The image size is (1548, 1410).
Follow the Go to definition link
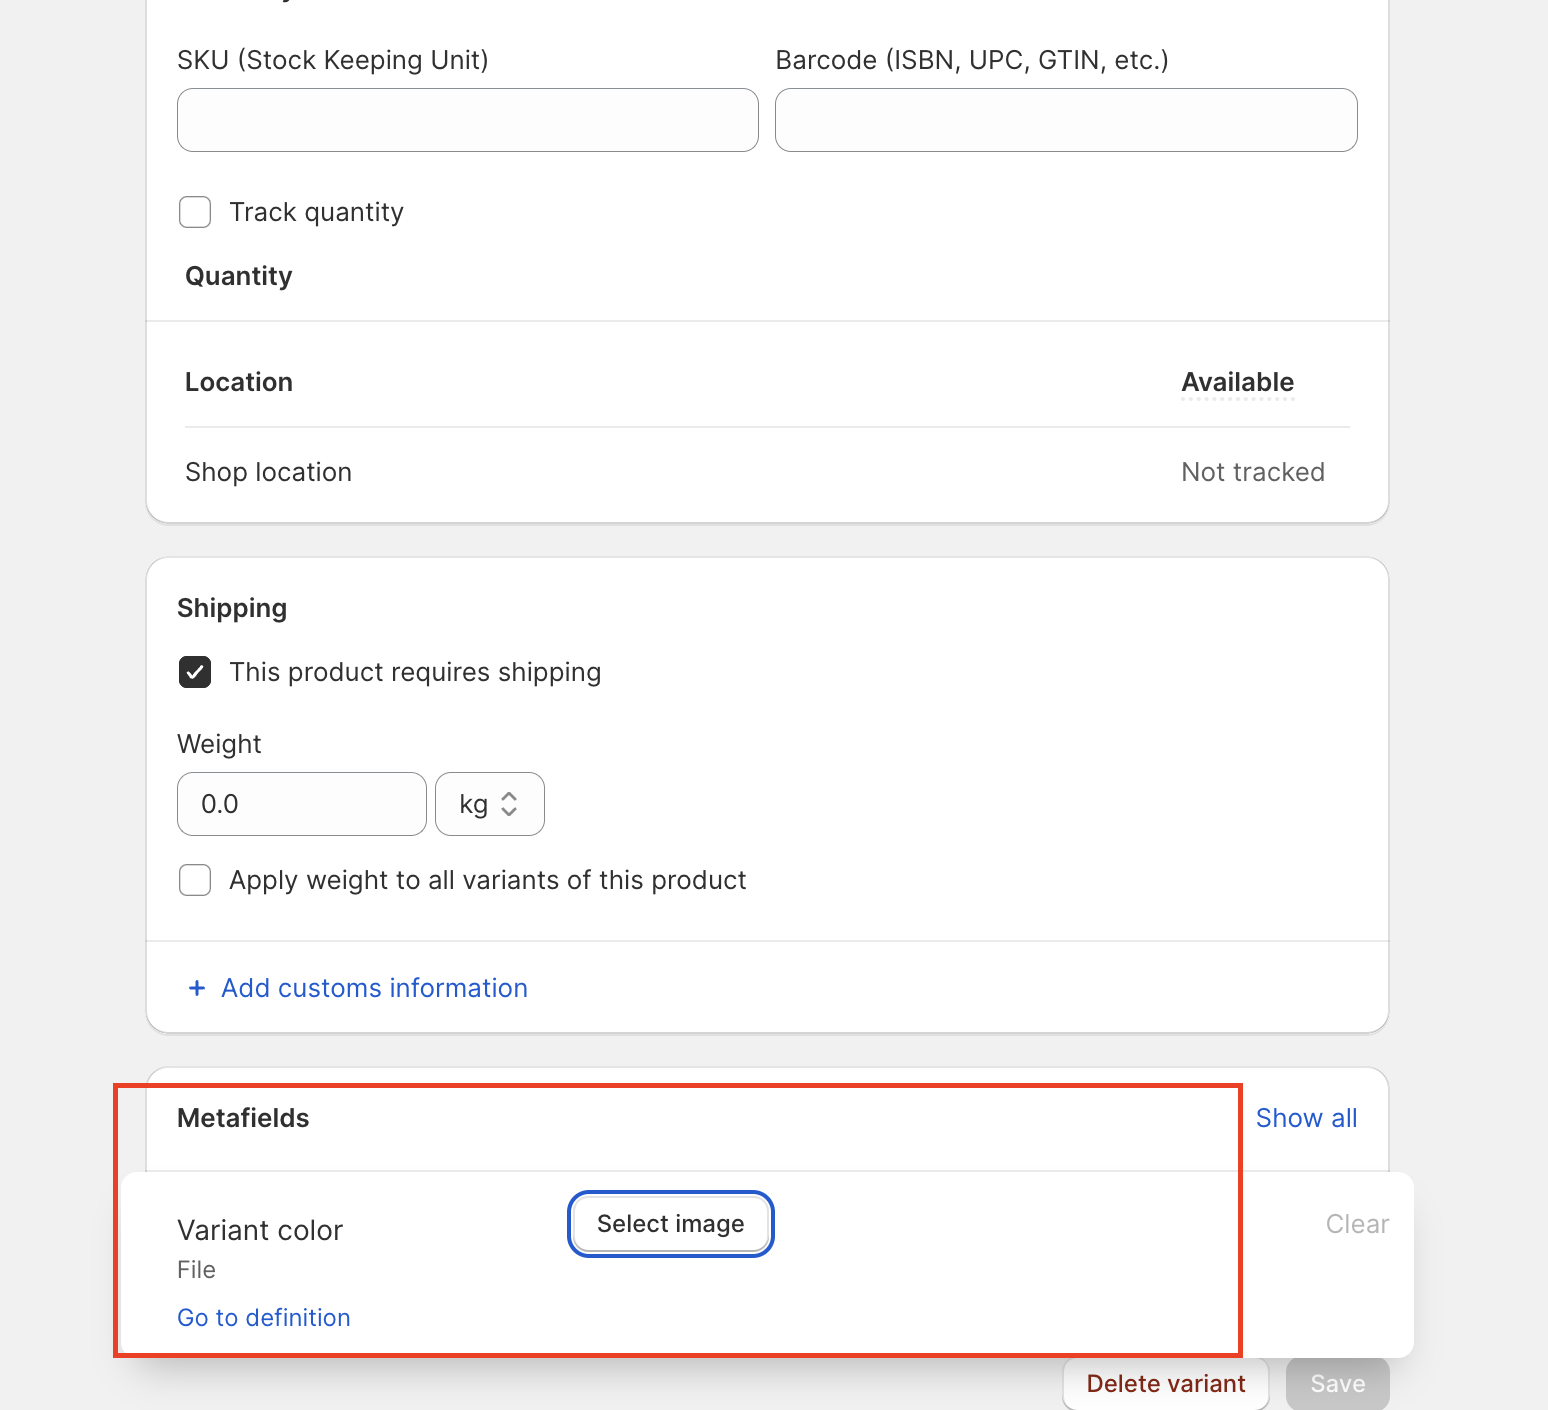tap(264, 1318)
